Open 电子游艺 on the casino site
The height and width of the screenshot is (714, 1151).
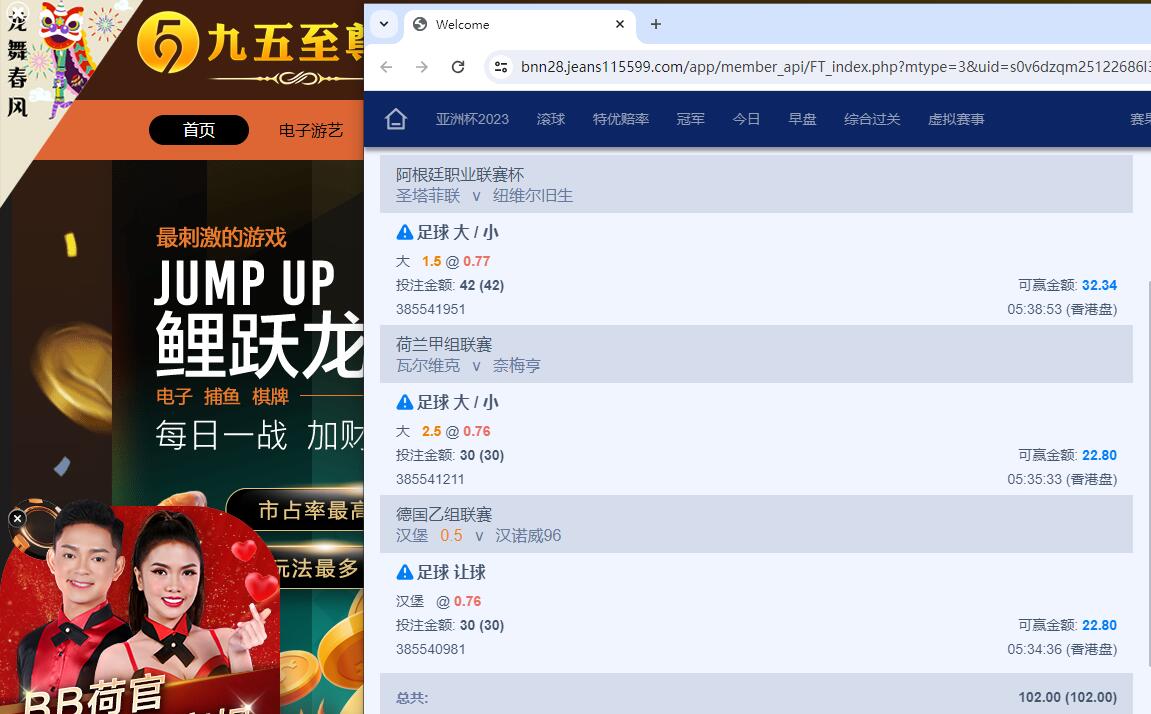311,131
